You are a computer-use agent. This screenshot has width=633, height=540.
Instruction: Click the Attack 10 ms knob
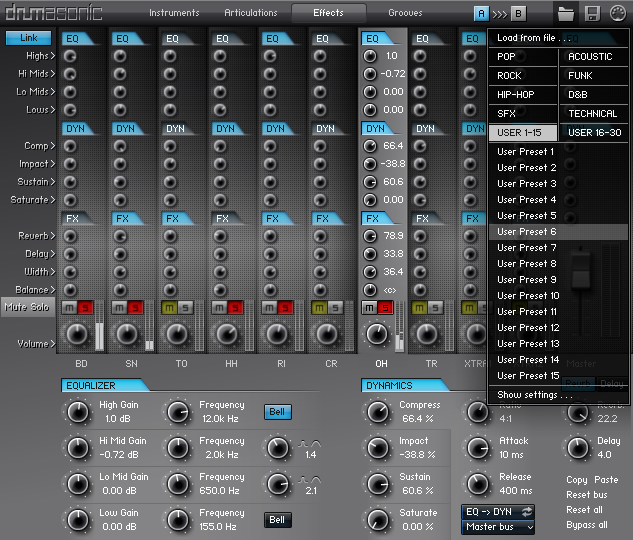coord(478,448)
